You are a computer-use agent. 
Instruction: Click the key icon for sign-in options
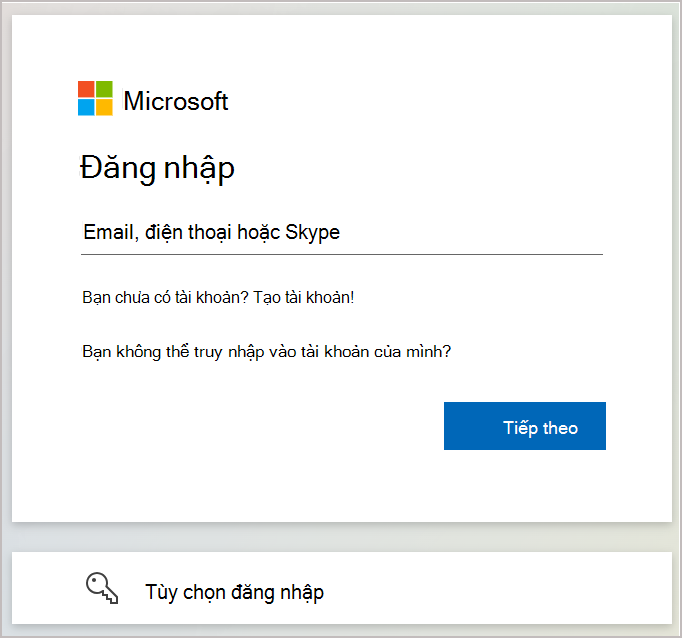coord(103,590)
